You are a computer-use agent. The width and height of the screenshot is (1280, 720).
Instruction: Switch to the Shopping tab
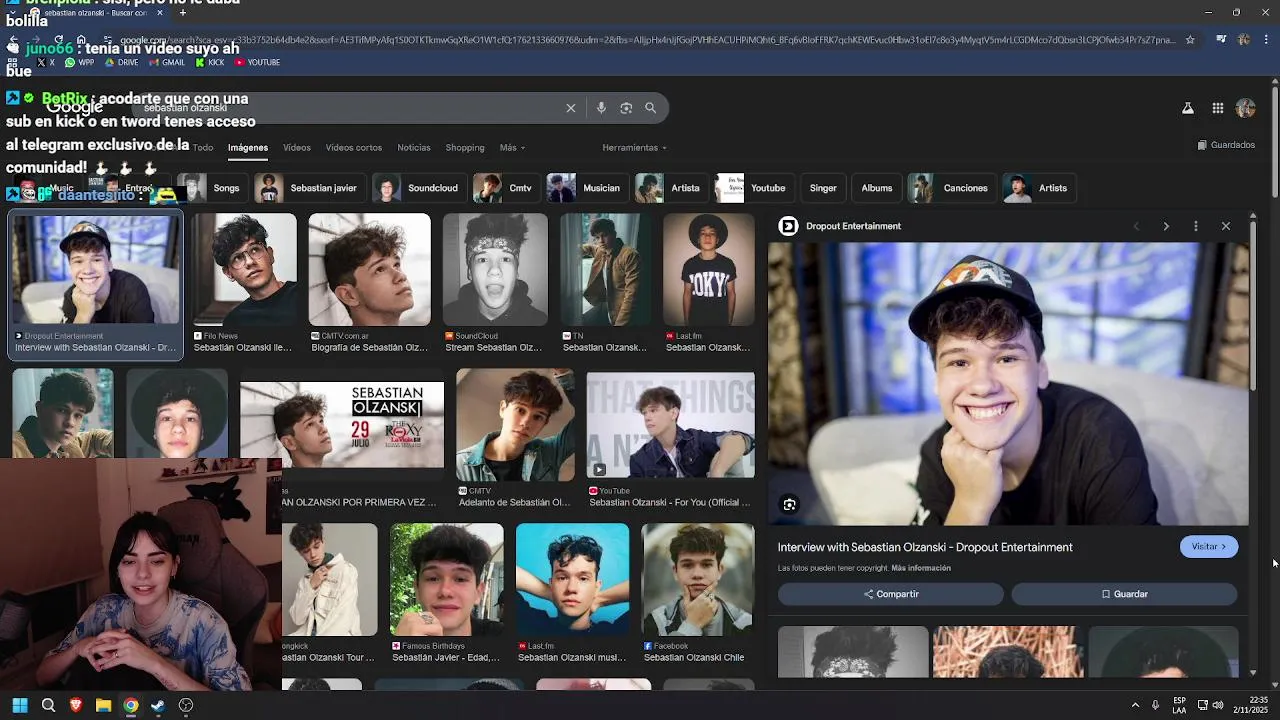click(465, 147)
